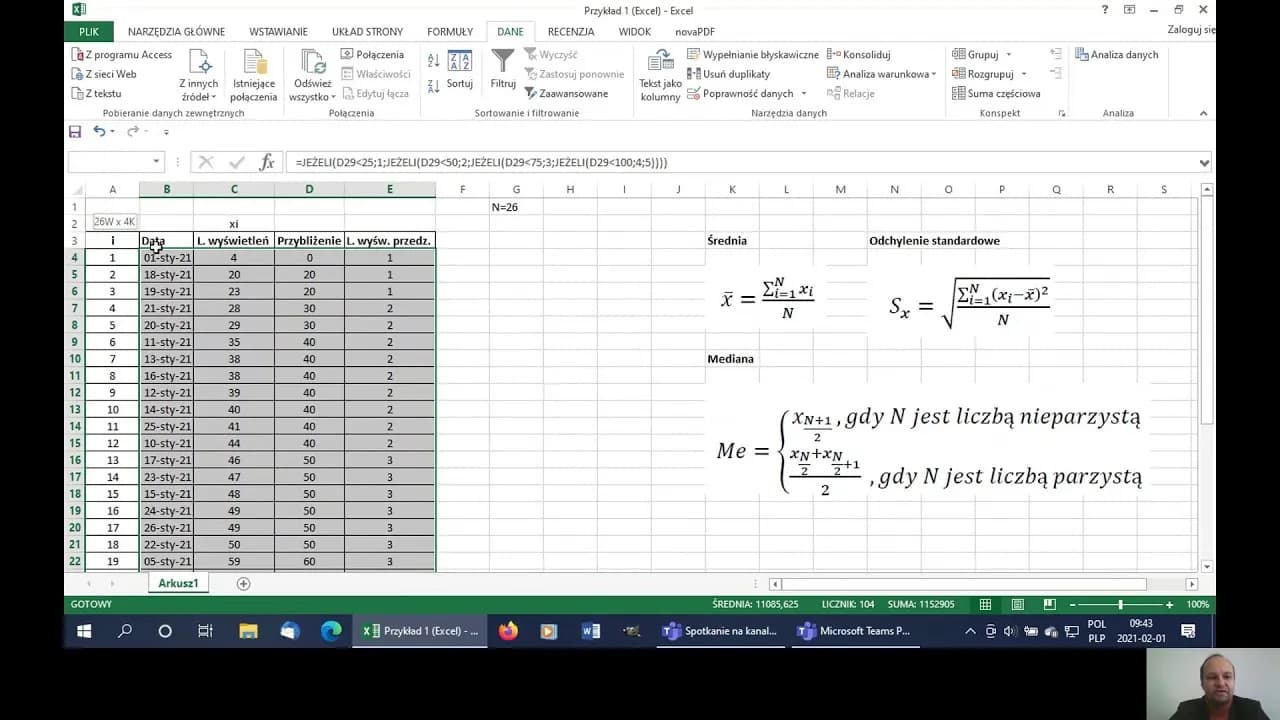Click the Sortuj sort dialog icon
1280x720 pixels.
(x=460, y=63)
